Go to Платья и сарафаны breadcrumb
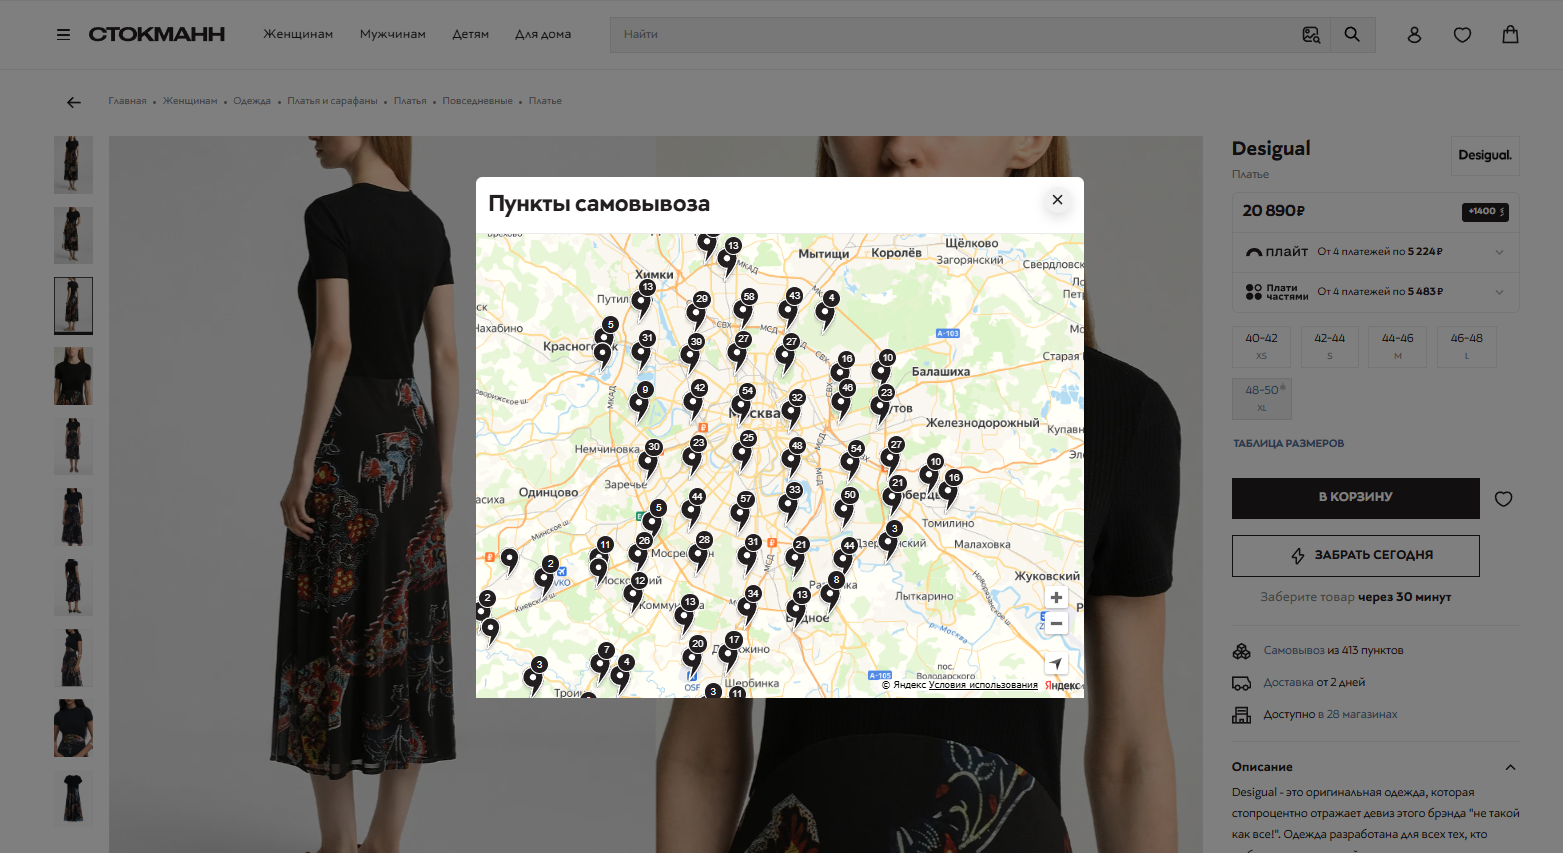 pos(332,101)
